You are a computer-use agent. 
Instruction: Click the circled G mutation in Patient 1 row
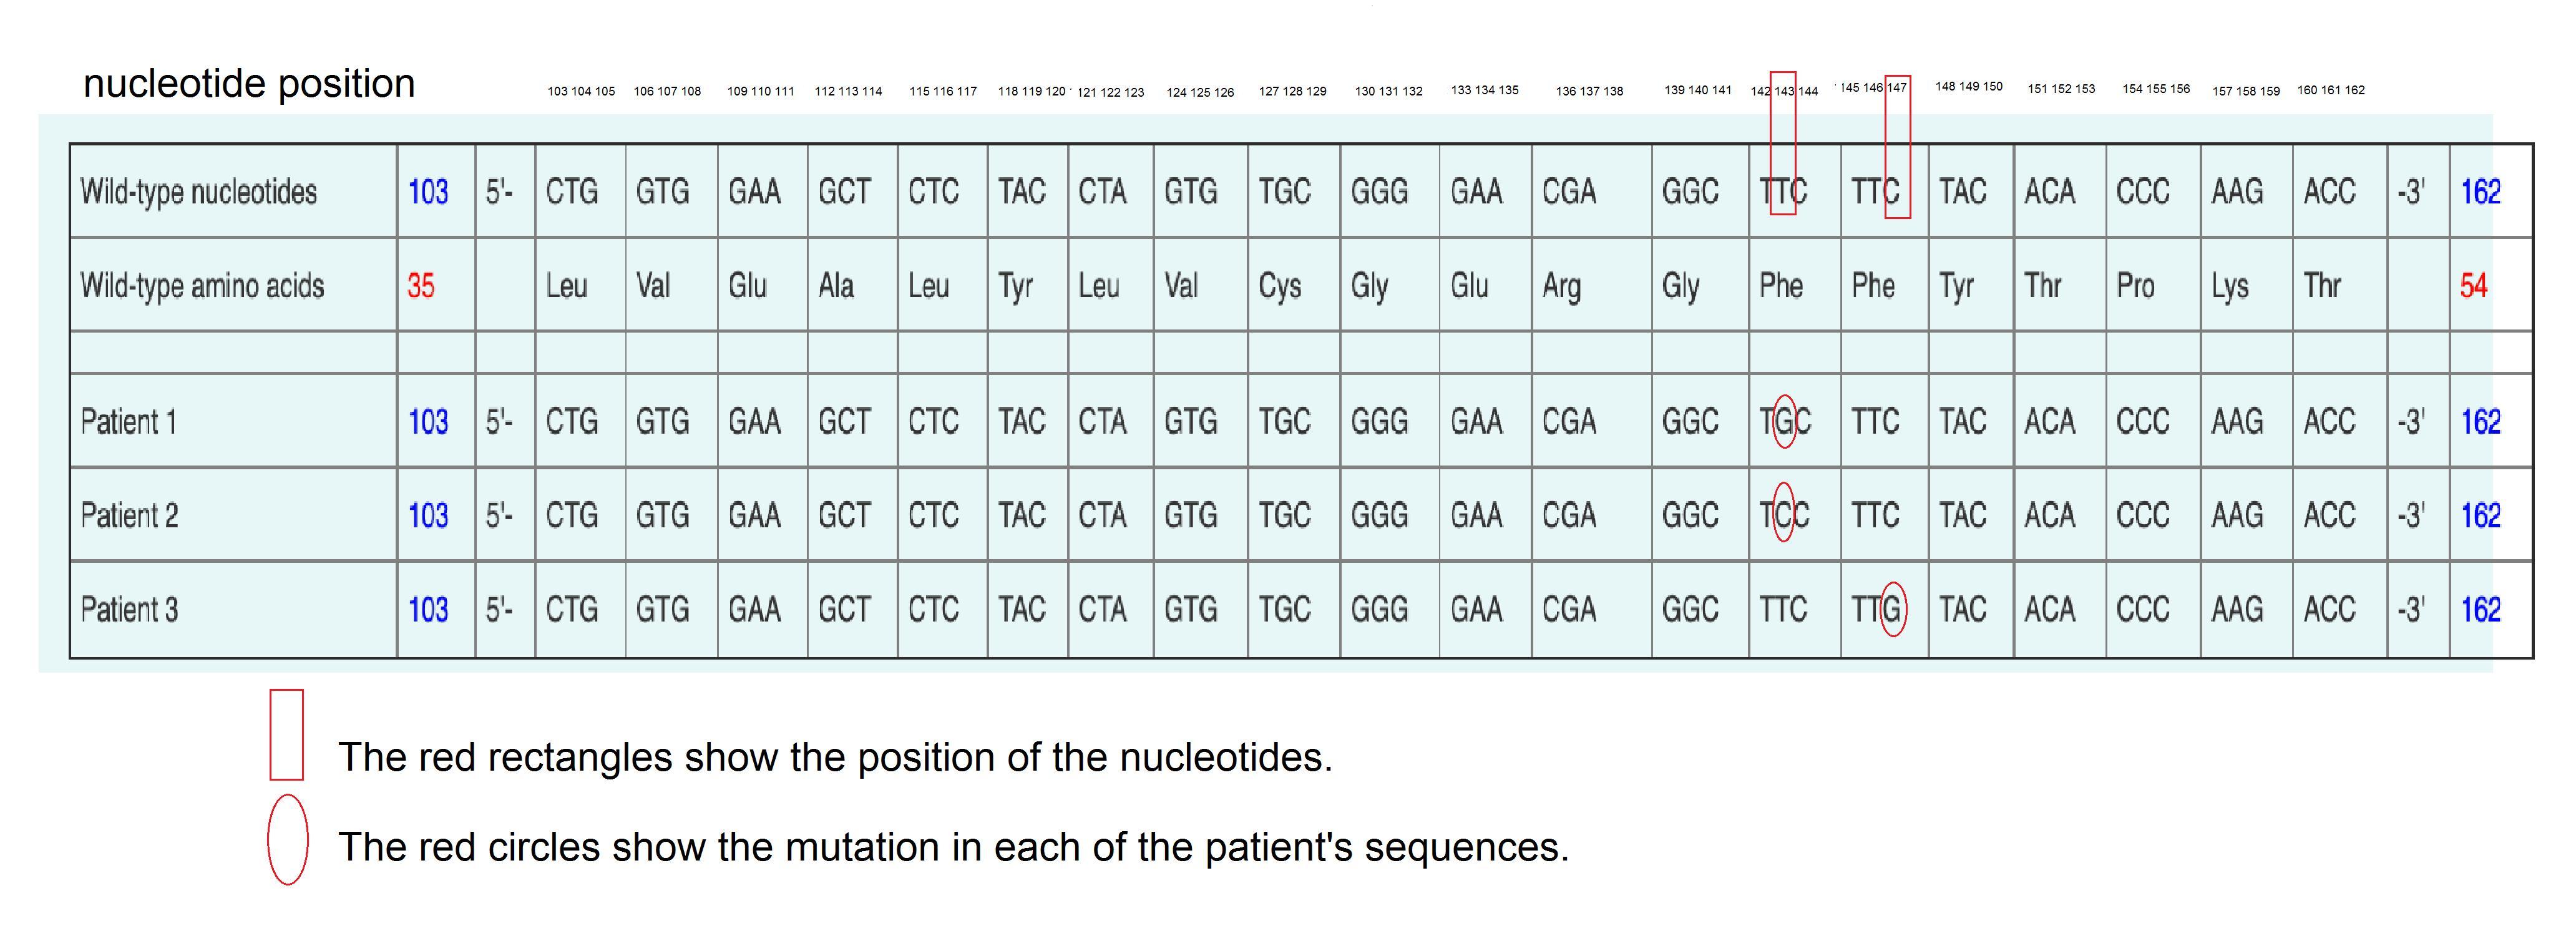coord(1784,422)
